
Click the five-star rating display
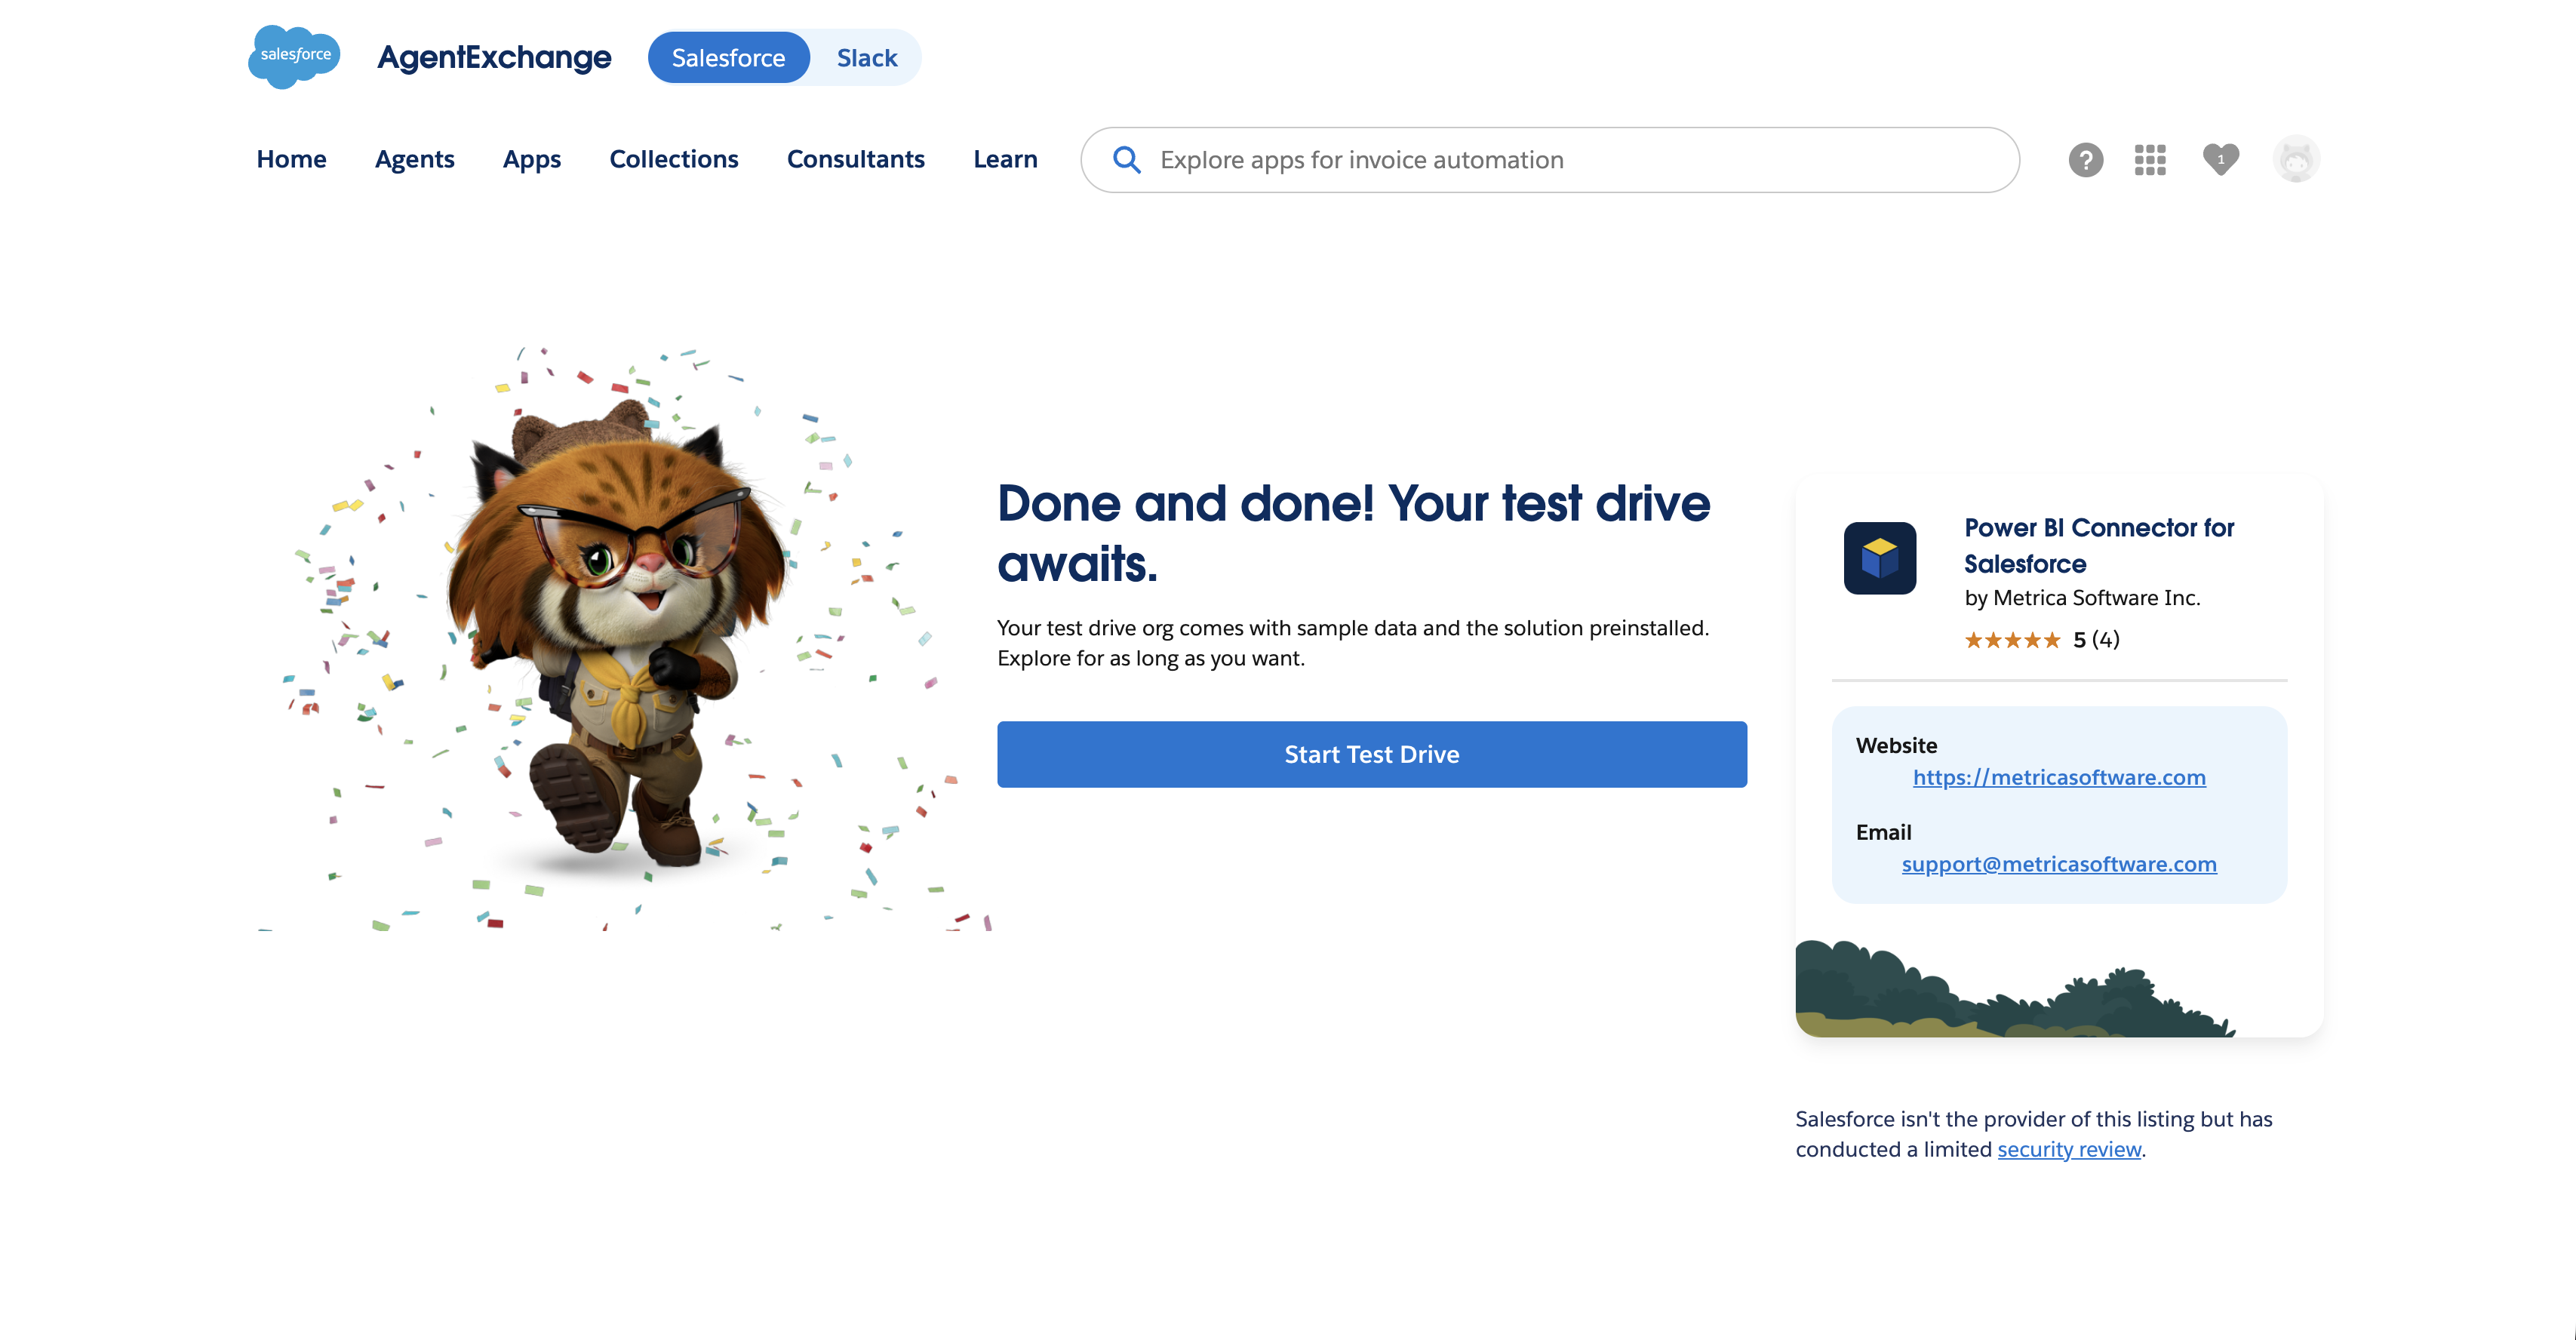point(2012,640)
